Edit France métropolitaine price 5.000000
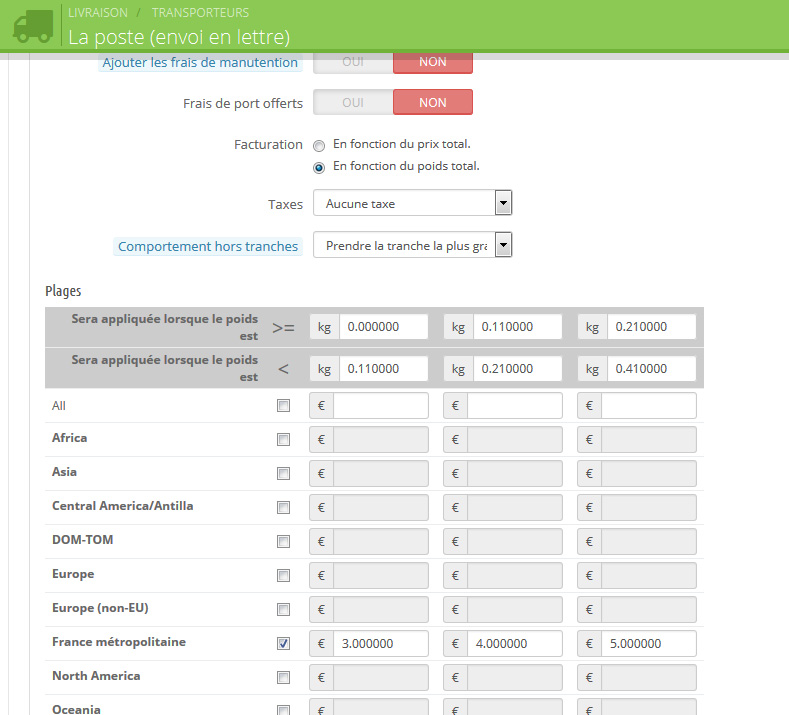The width and height of the screenshot is (789, 715). (x=649, y=644)
